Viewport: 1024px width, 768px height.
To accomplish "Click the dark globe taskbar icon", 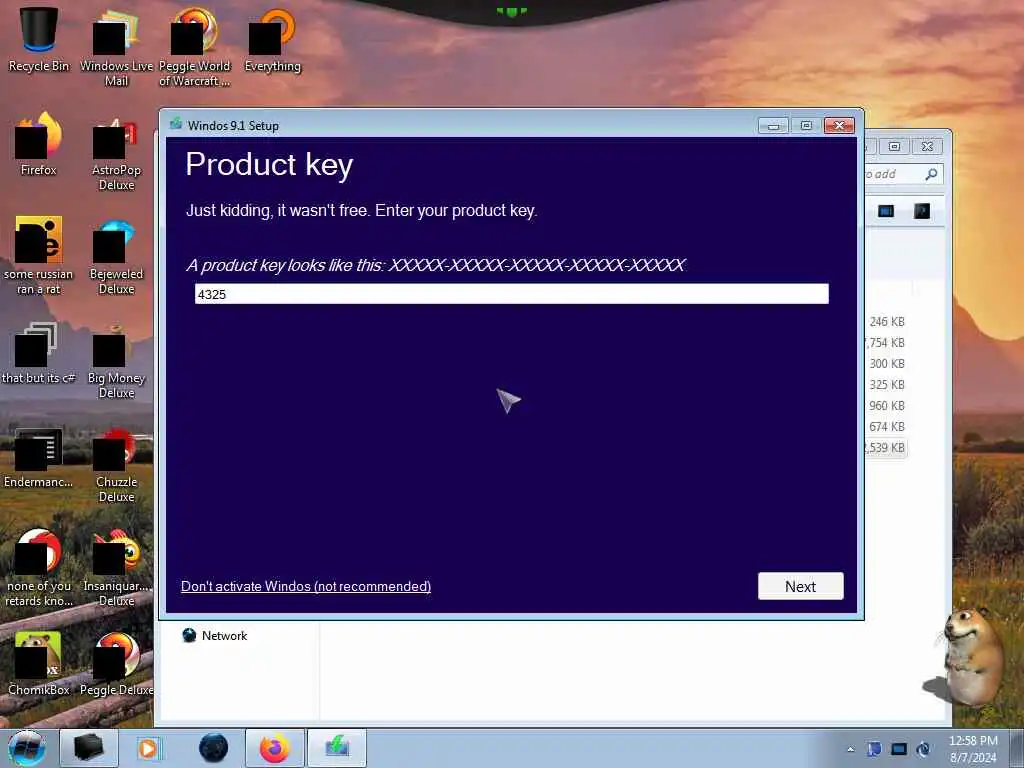I will tap(214, 748).
